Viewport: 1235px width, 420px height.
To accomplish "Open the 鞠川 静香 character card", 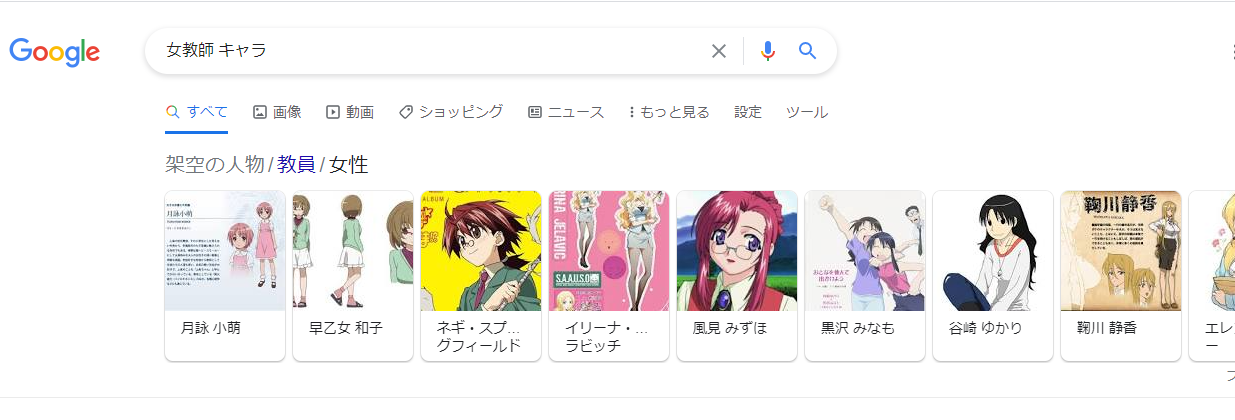I will (x=1121, y=275).
